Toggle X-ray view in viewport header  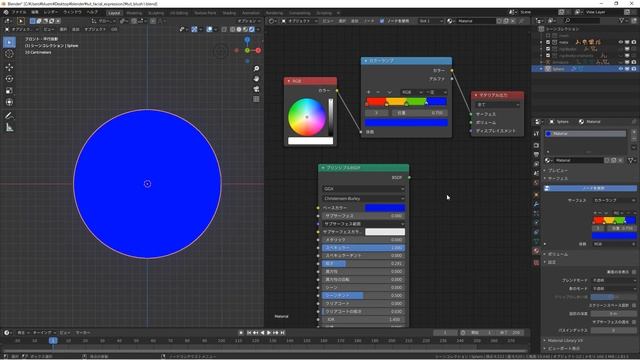tap(224, 29)
